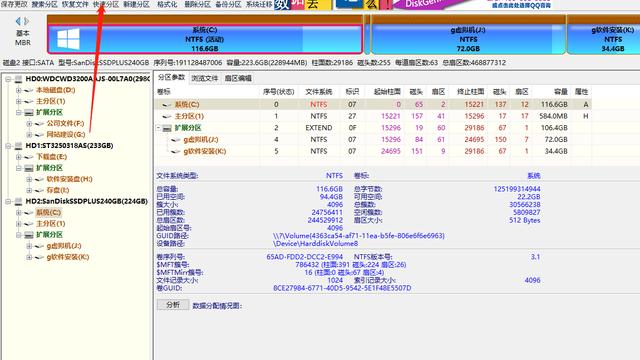640x360 pixels.
Task: Expand the 本地磁盘(D:) tree node
Action: click(19, 90)
